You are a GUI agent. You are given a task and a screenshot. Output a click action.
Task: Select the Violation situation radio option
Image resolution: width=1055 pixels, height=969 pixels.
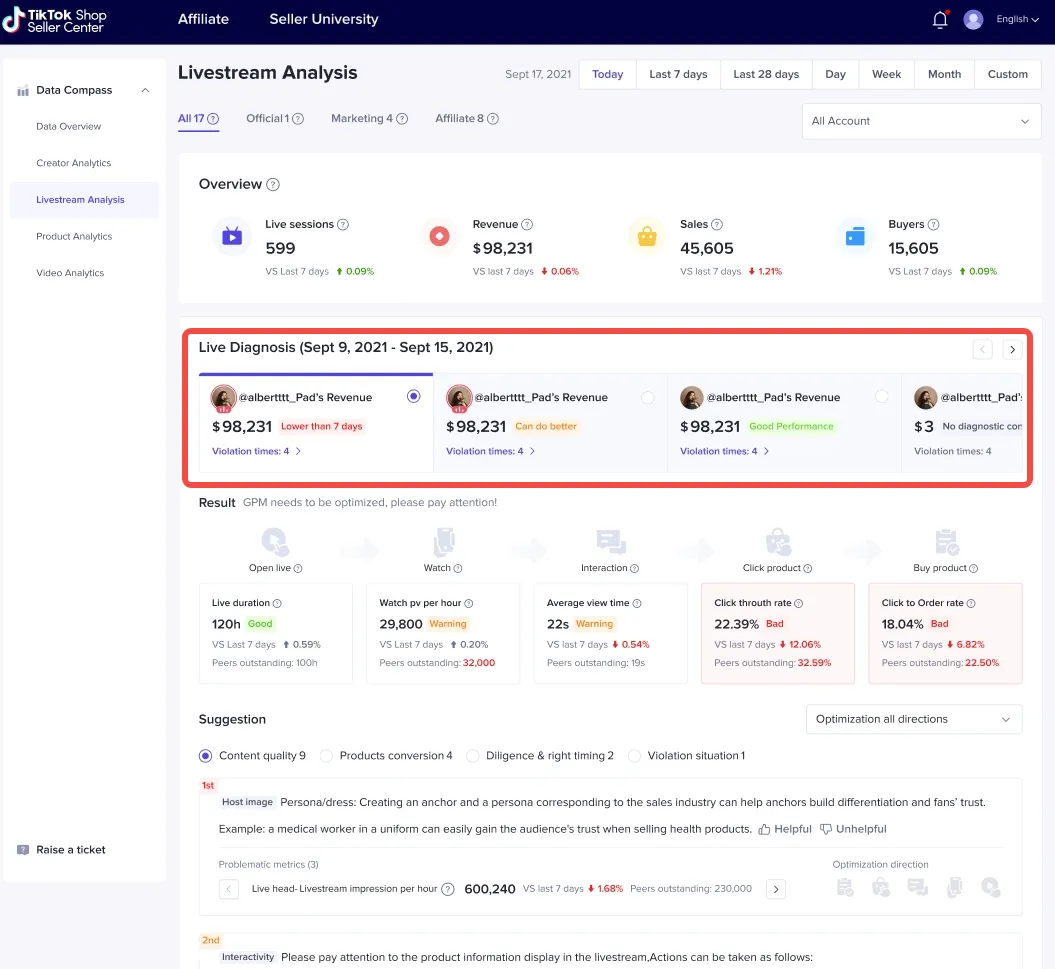(634, 756)
